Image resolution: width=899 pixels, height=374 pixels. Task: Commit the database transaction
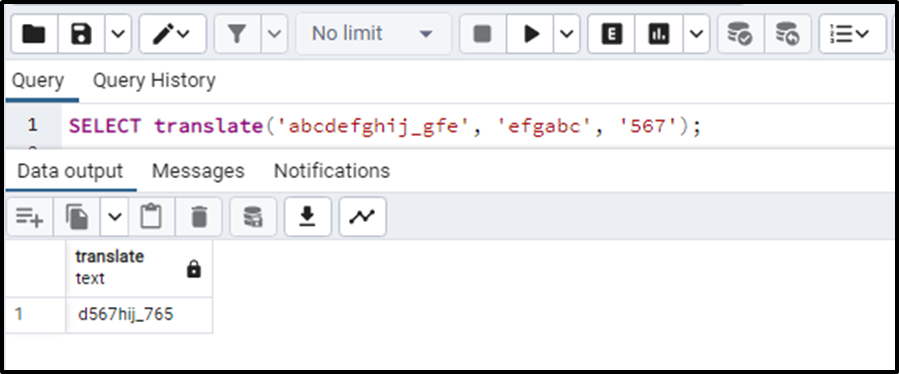pyautogui.click(x=740, y=34)
